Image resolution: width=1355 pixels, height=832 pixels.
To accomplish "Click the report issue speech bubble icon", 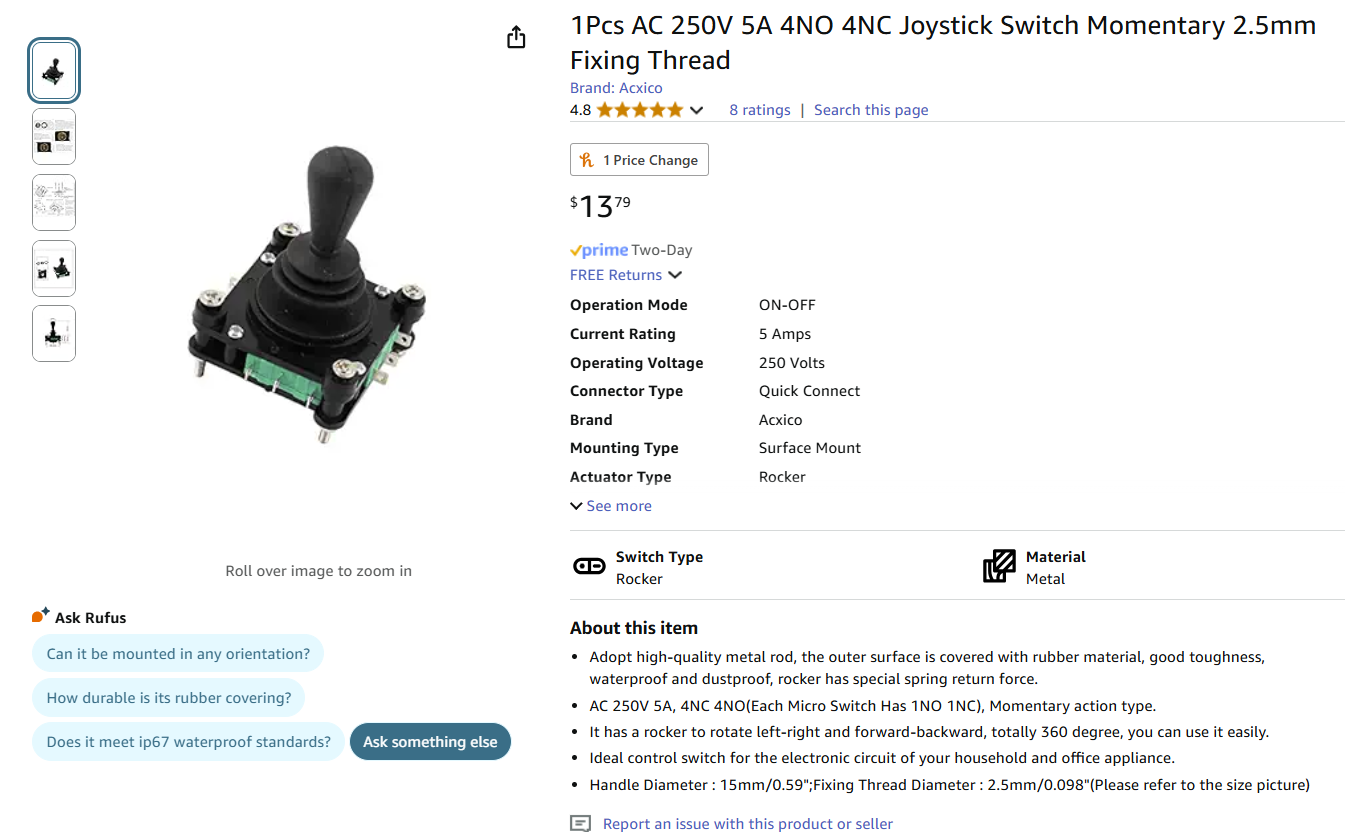I will [x=580, y=824].
